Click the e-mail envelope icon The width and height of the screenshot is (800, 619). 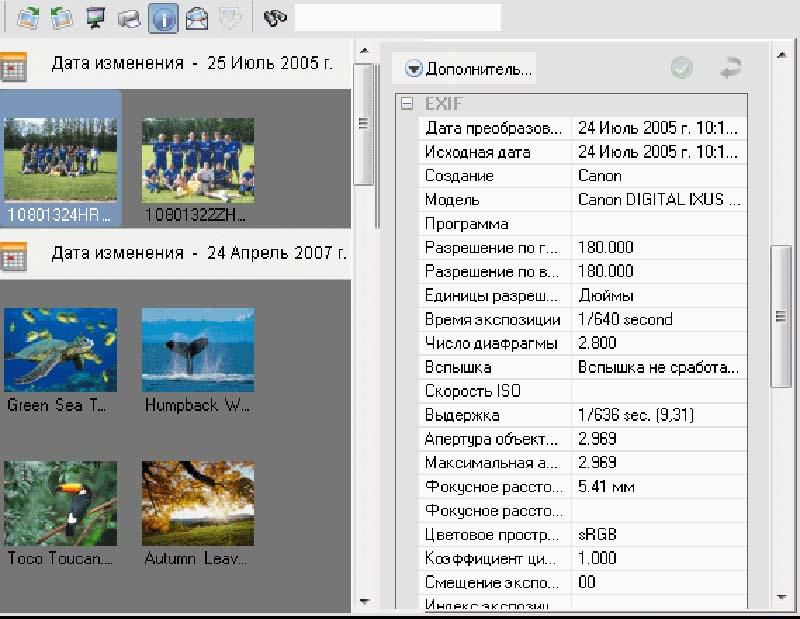(197, 17)
